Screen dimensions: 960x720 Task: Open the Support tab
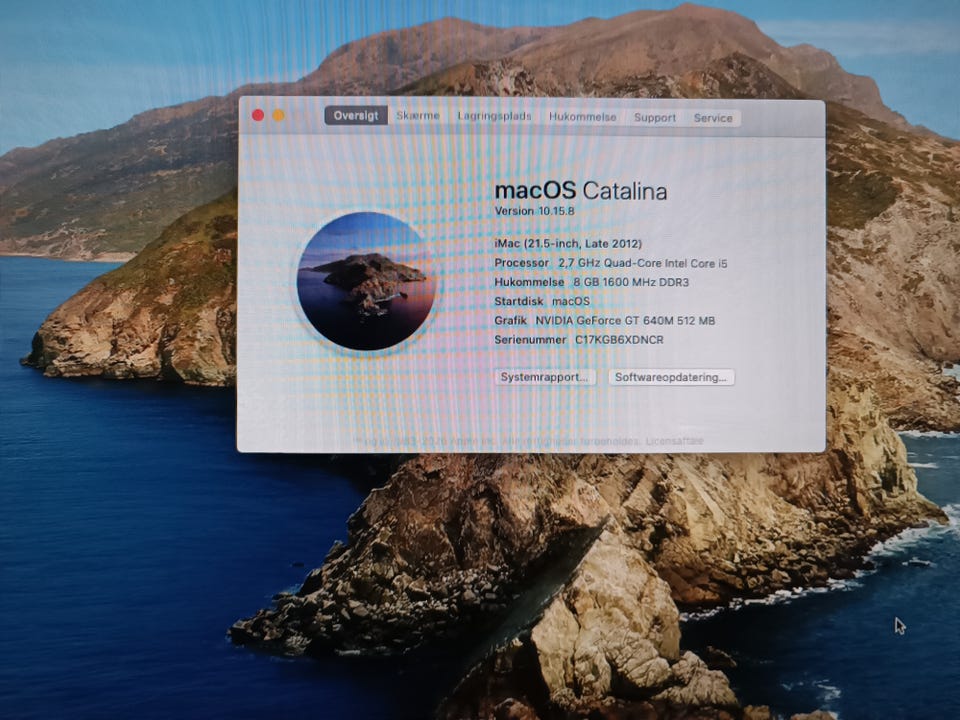coord(654,118)
